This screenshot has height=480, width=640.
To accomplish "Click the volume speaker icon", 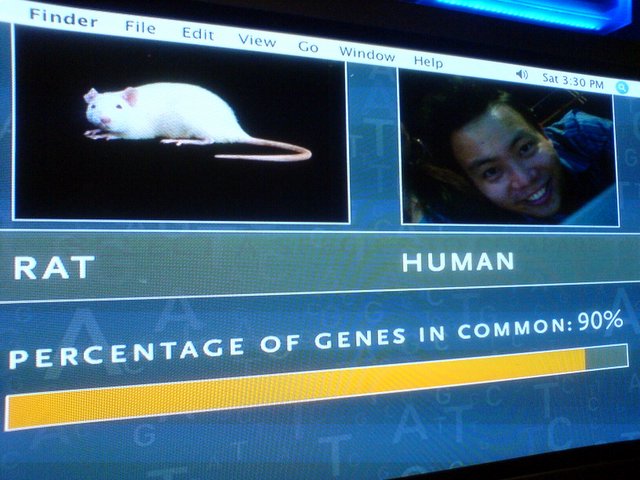I will pos(522,74).
